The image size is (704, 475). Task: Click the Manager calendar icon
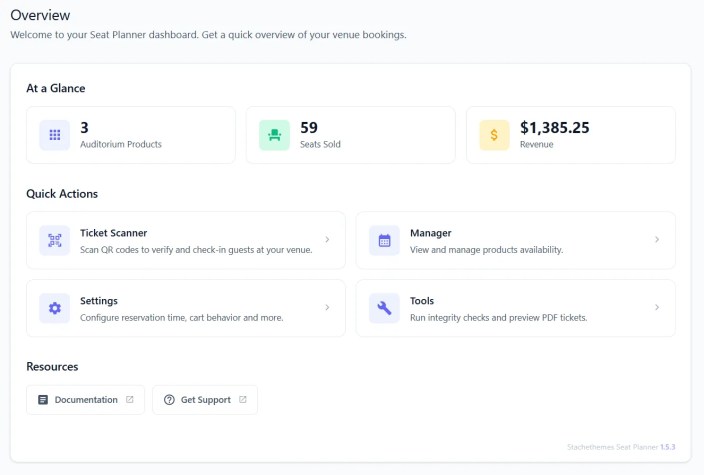tap(384, 240)
